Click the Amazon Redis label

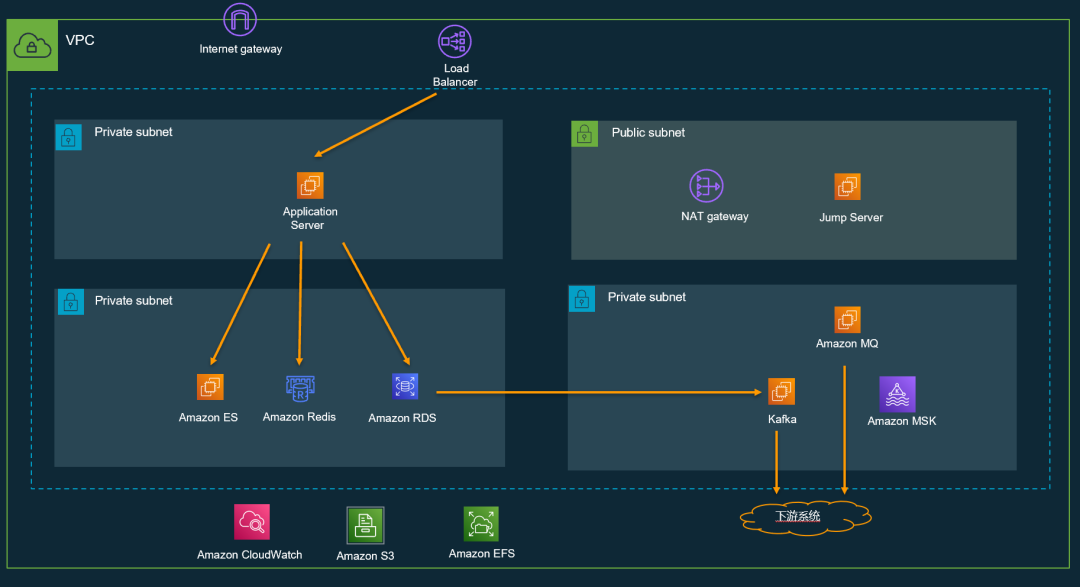299,417
